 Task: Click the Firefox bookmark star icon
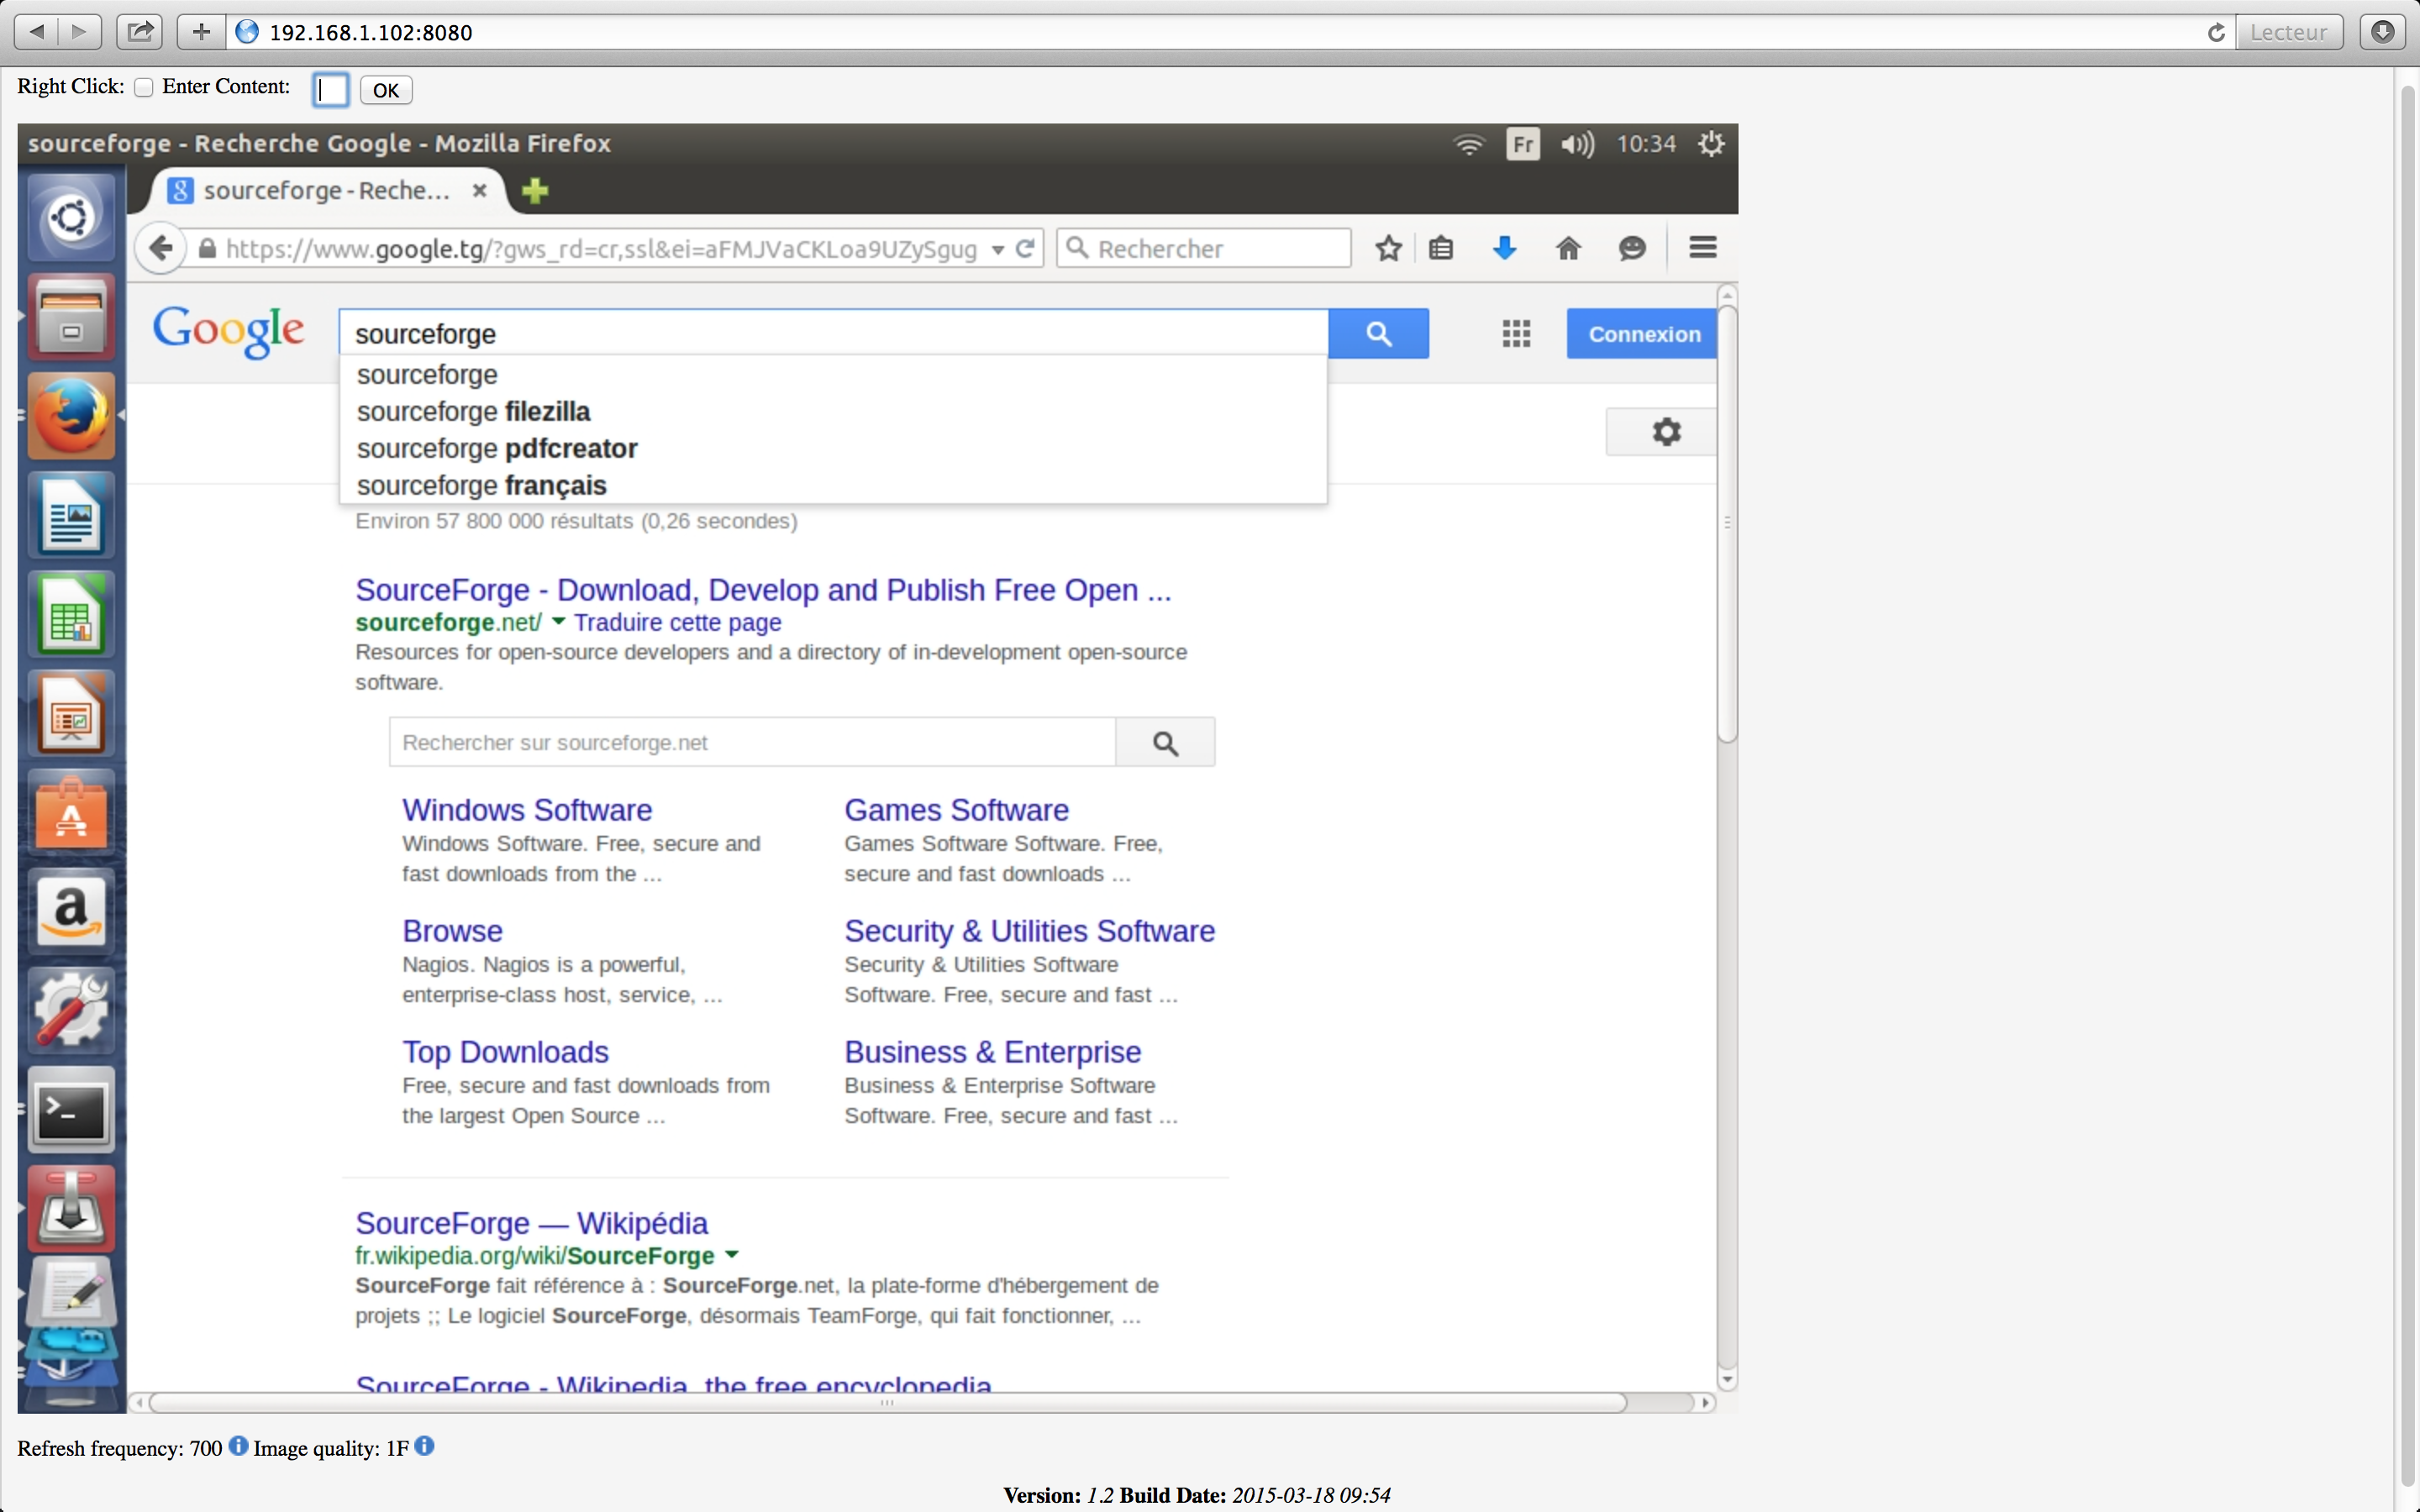(x=1388, y=248)
